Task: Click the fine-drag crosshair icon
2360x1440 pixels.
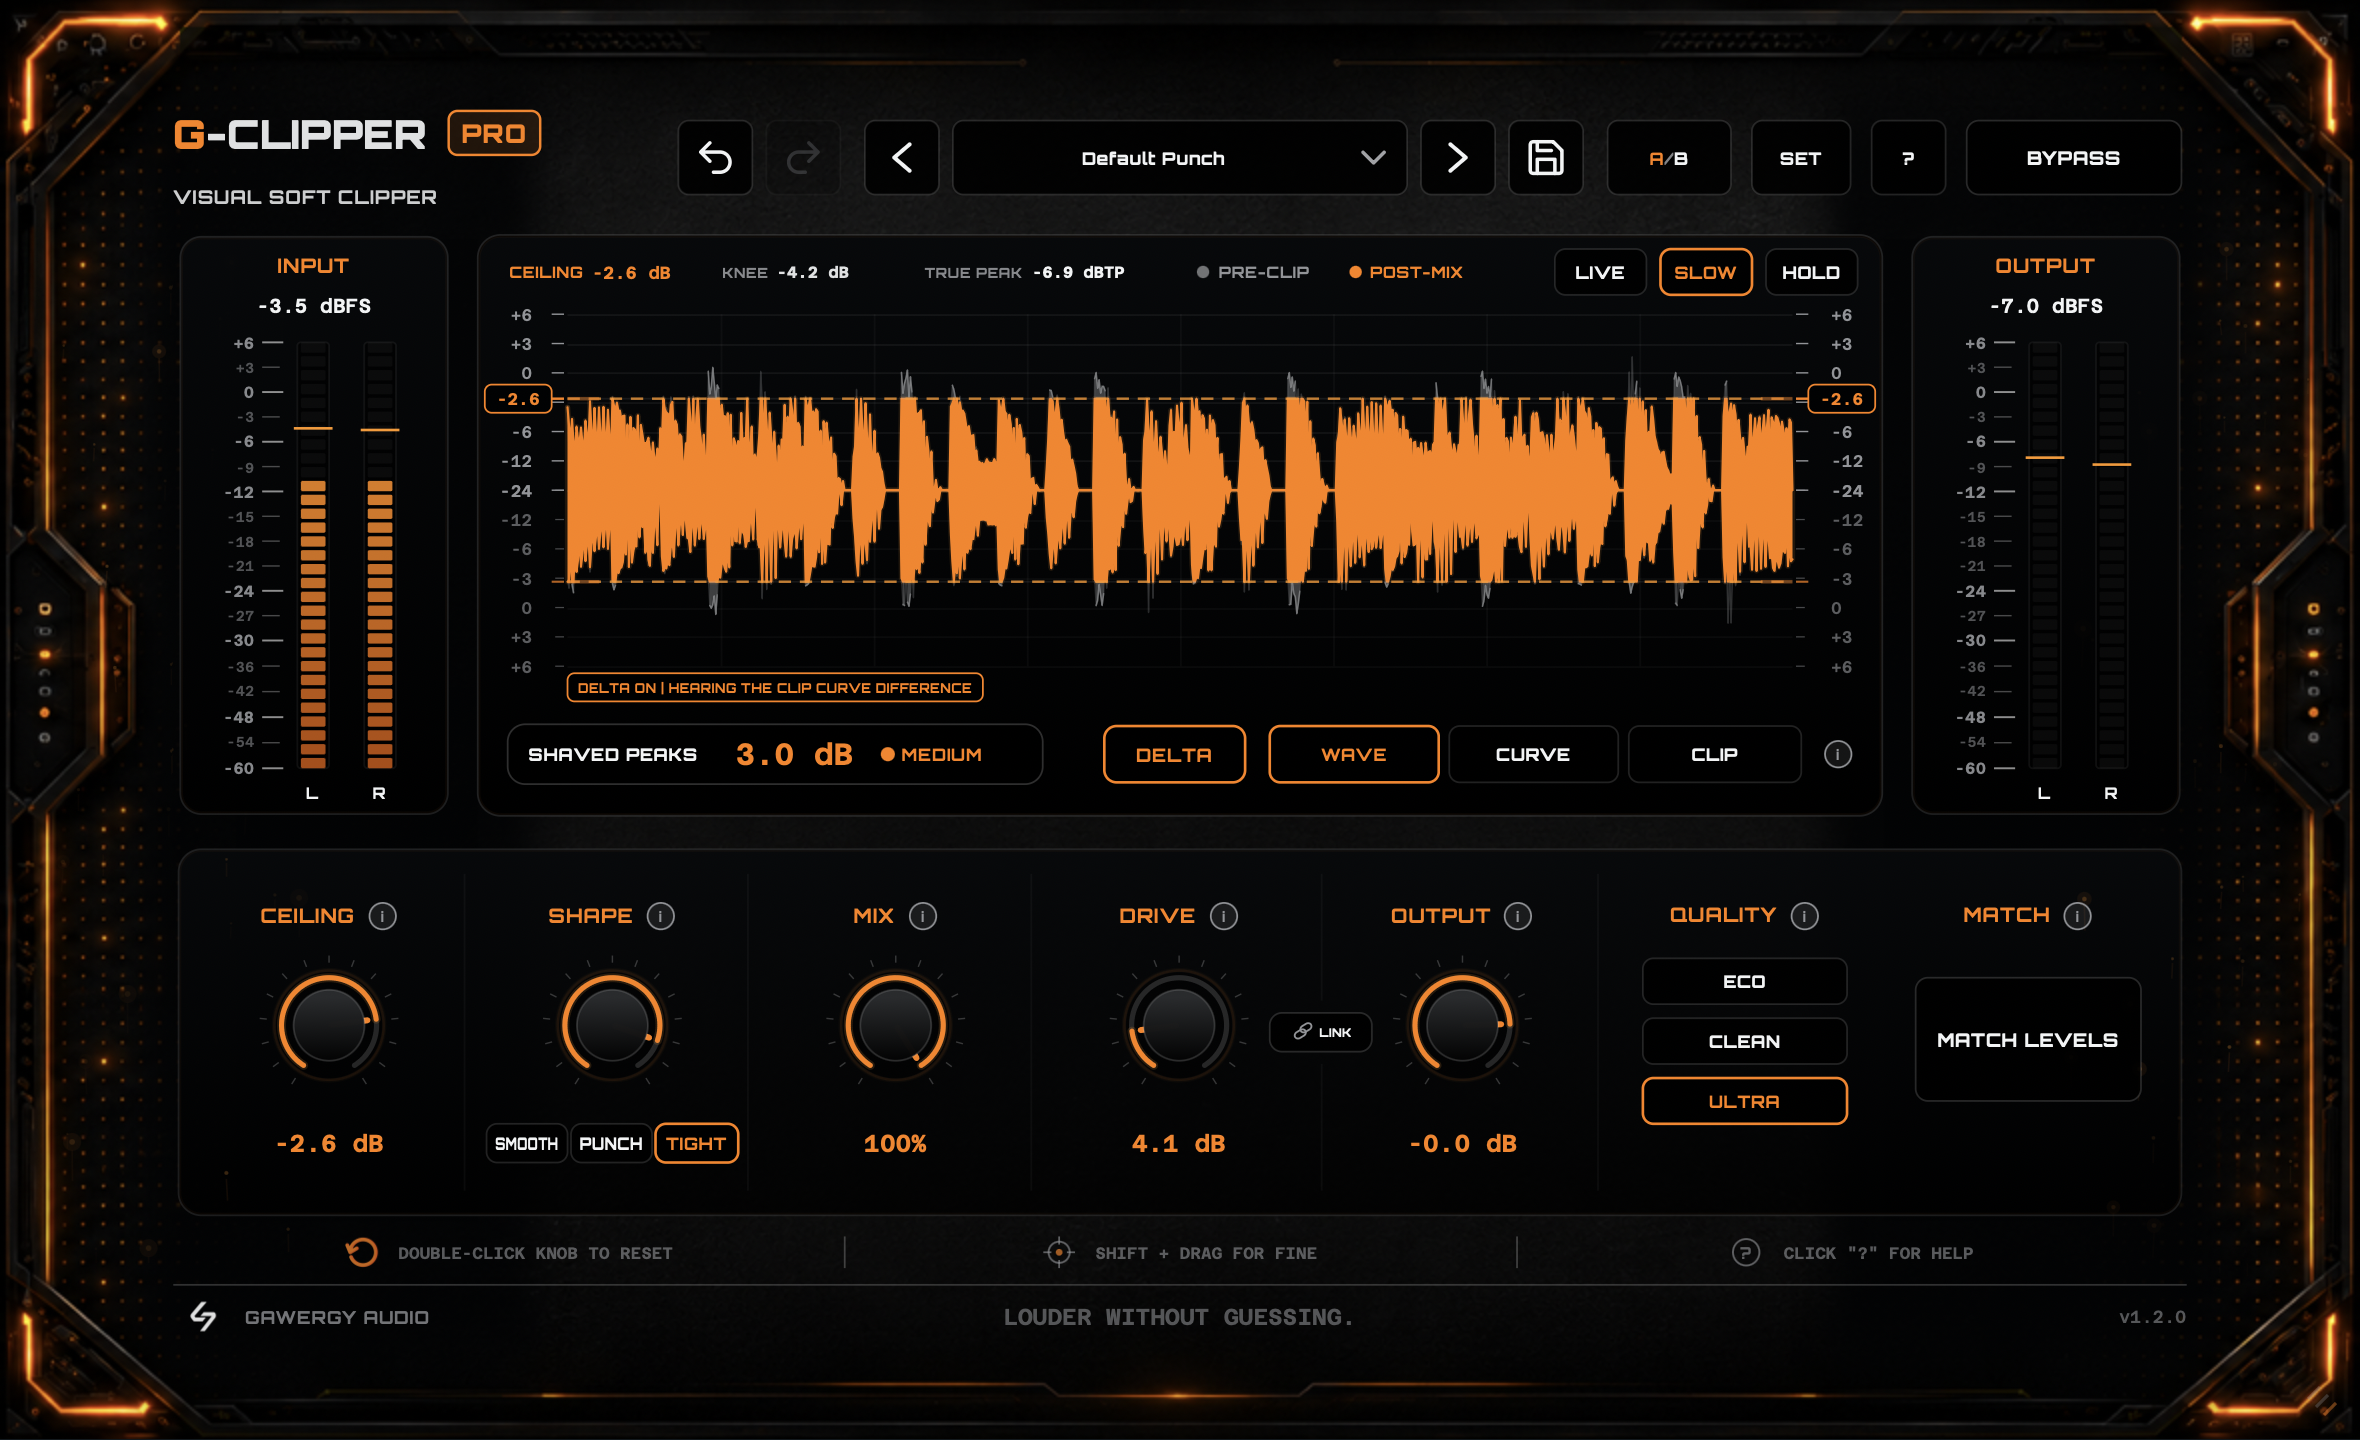Action: coord(1059,1252)
